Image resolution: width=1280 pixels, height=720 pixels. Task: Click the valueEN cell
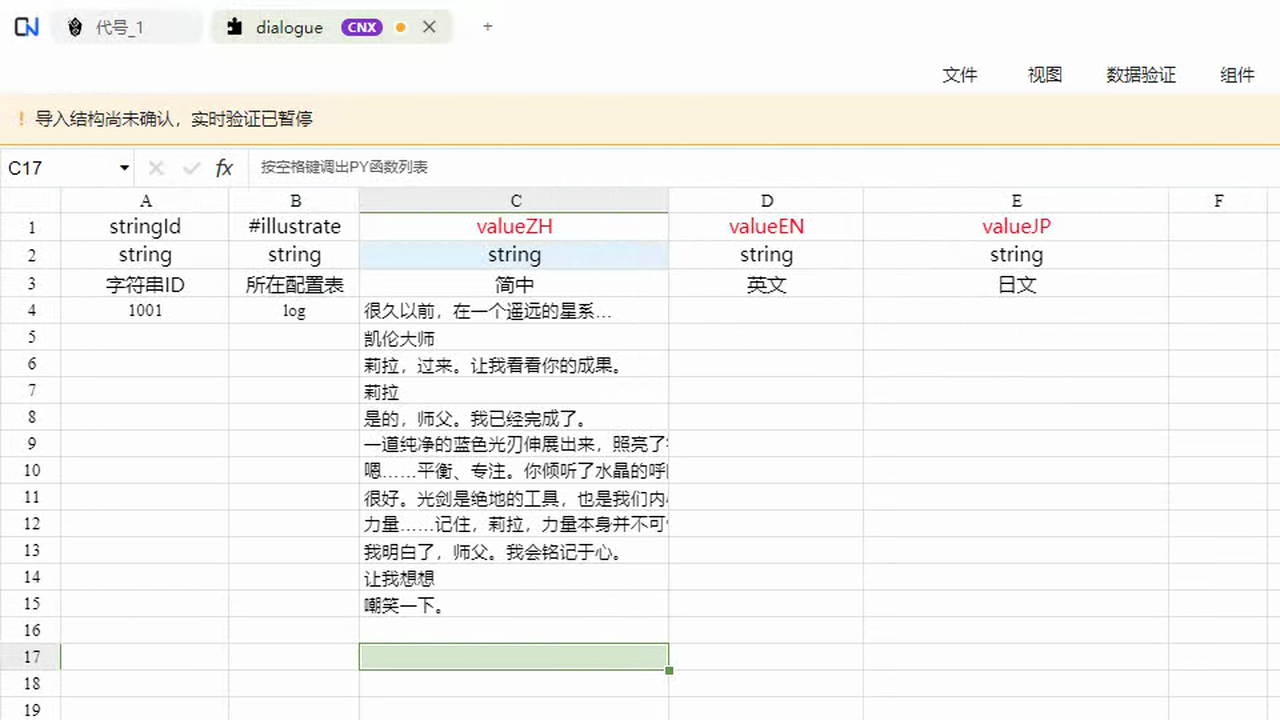(766, 227)
